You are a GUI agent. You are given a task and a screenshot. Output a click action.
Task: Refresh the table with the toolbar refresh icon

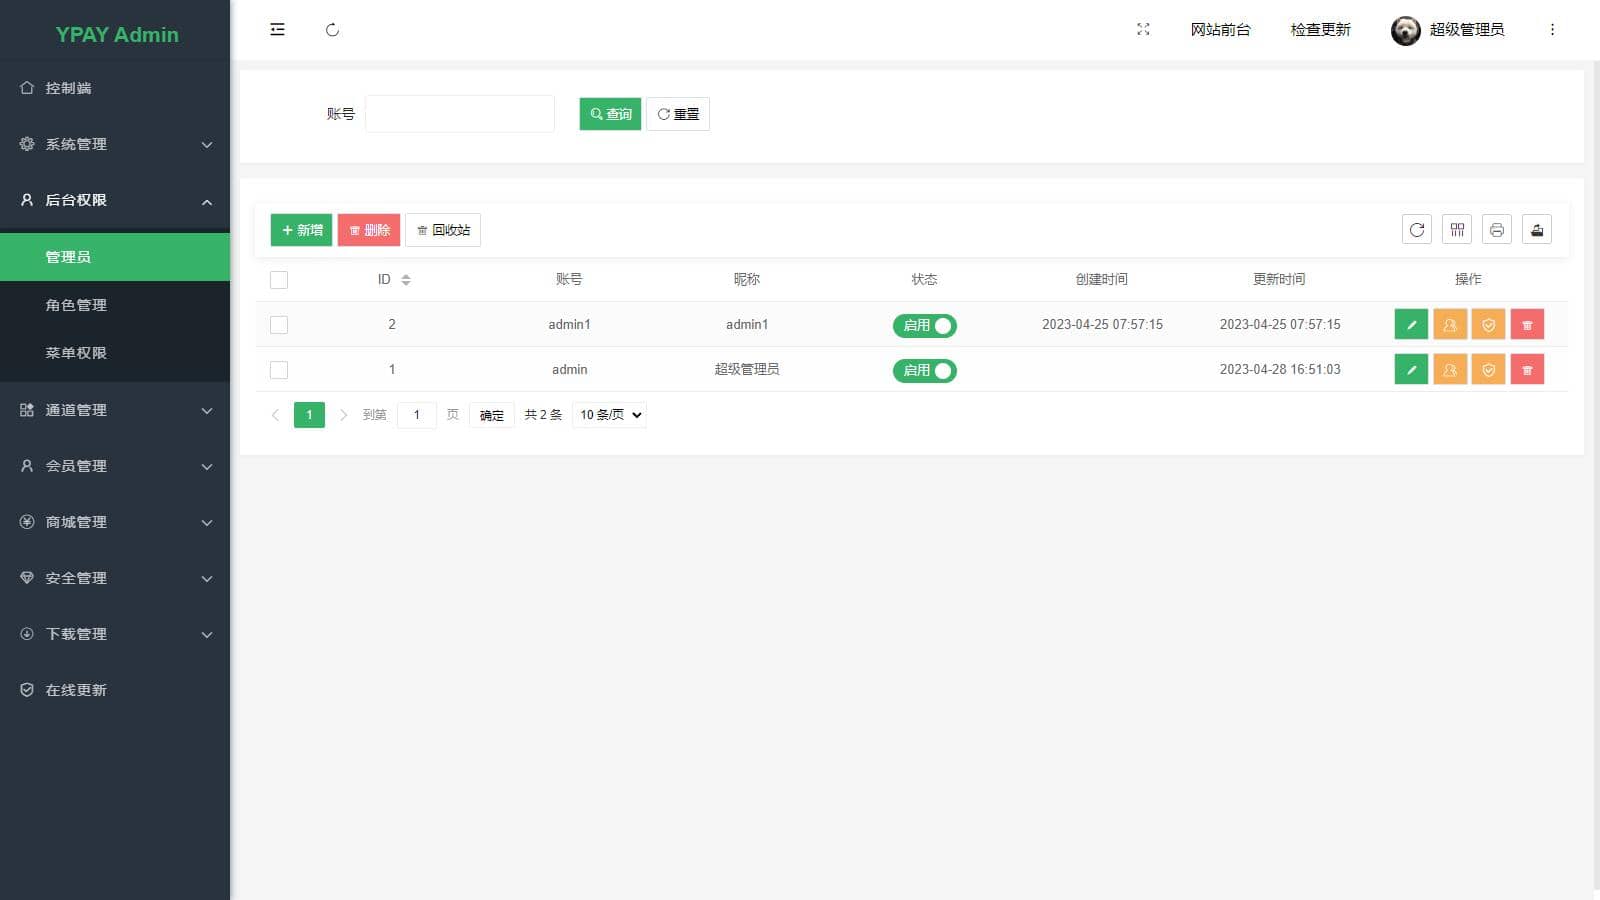click(x=1417, y=230)
